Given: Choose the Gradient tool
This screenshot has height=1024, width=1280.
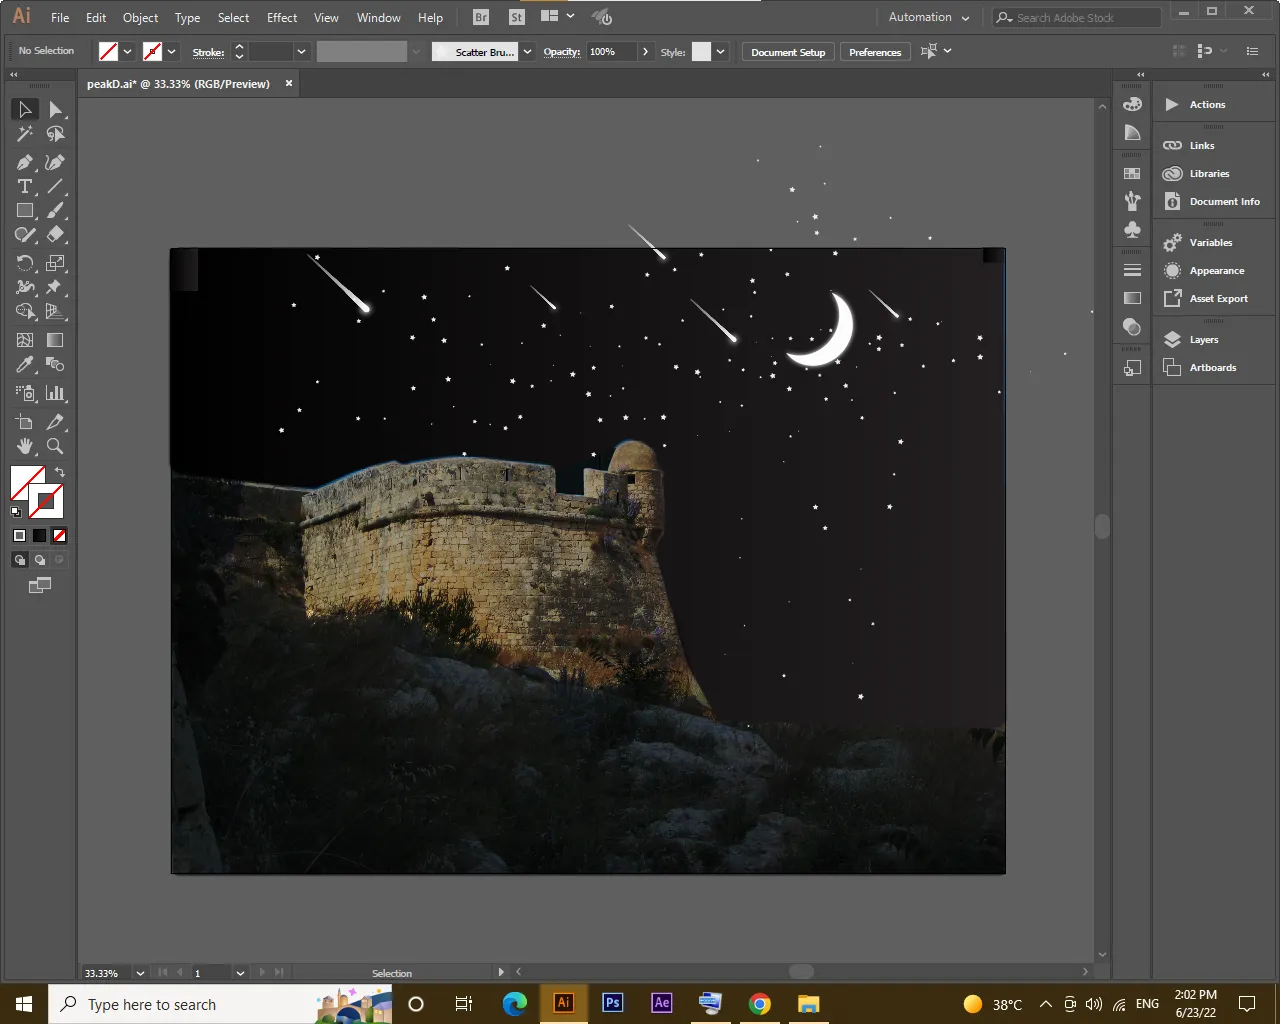Looking at the screenshot, I should tap(56, 340).
